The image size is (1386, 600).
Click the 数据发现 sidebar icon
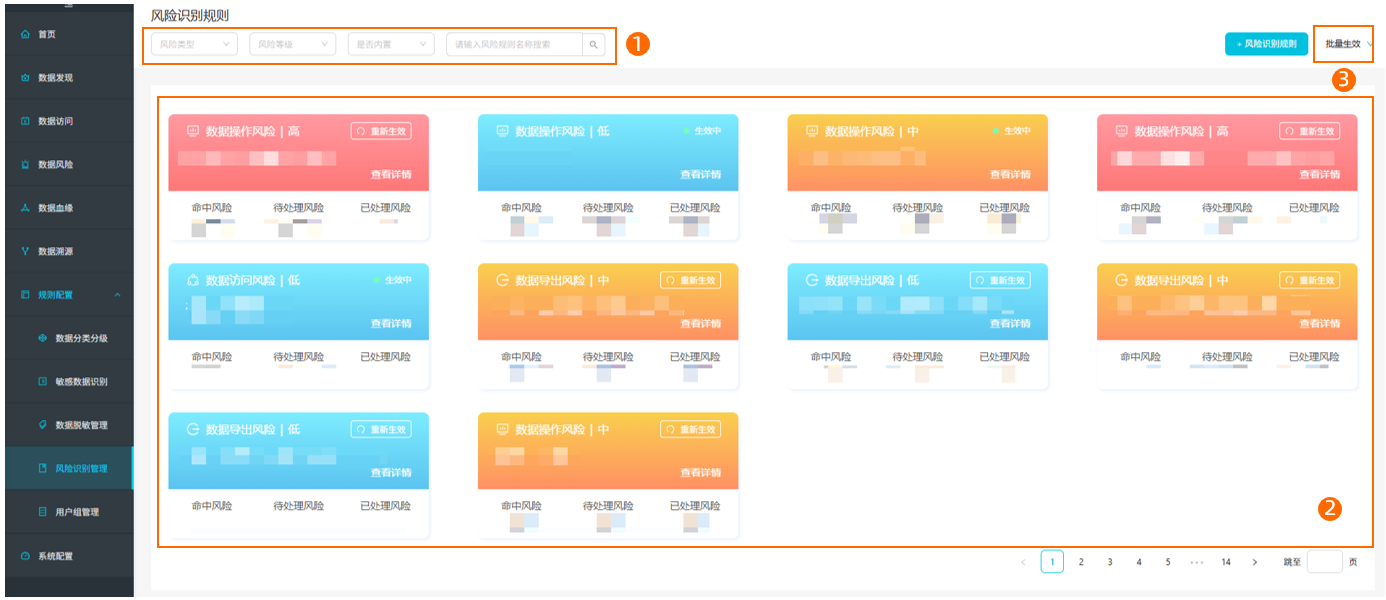tap(25, 78)
